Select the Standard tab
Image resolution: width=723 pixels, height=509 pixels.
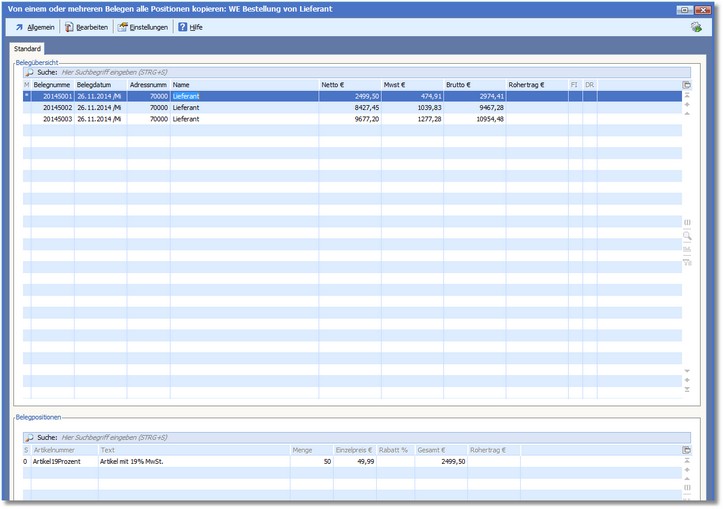click(x=28, y=49)
